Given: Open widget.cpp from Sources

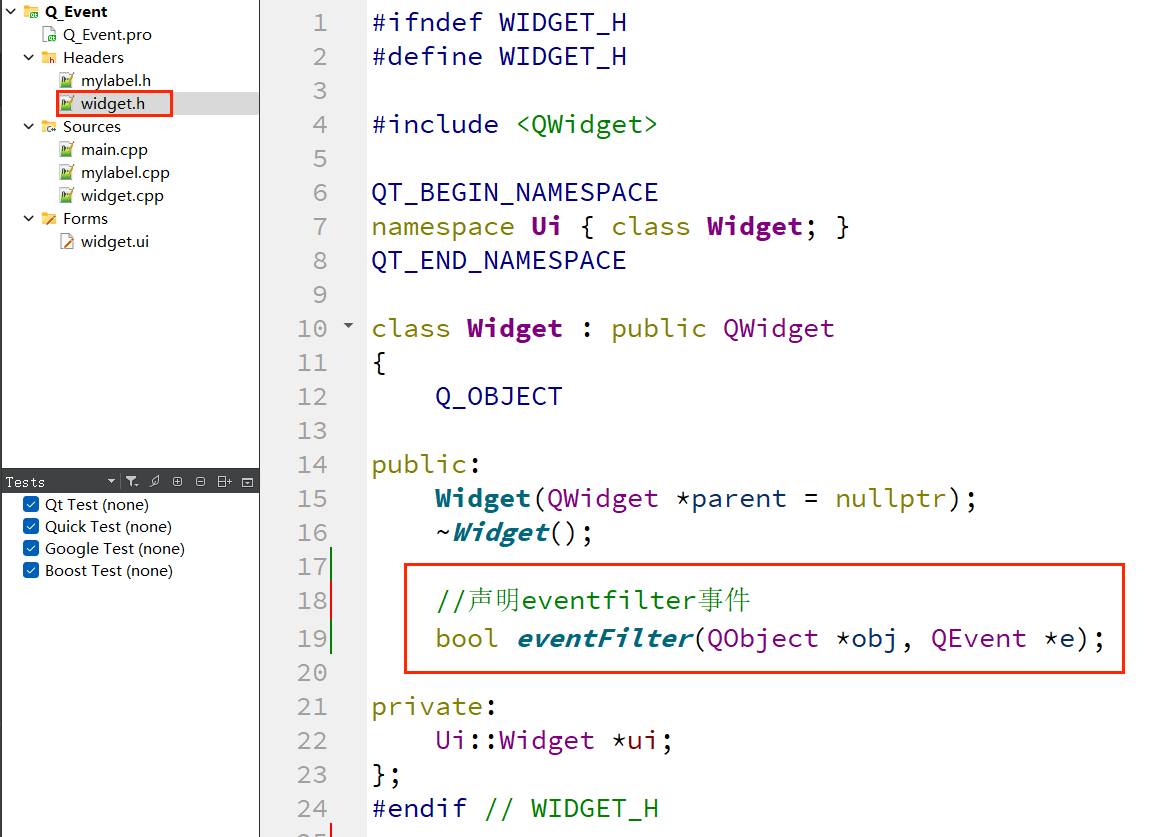Looking at the screenshot, I should [x=122, y=196].
